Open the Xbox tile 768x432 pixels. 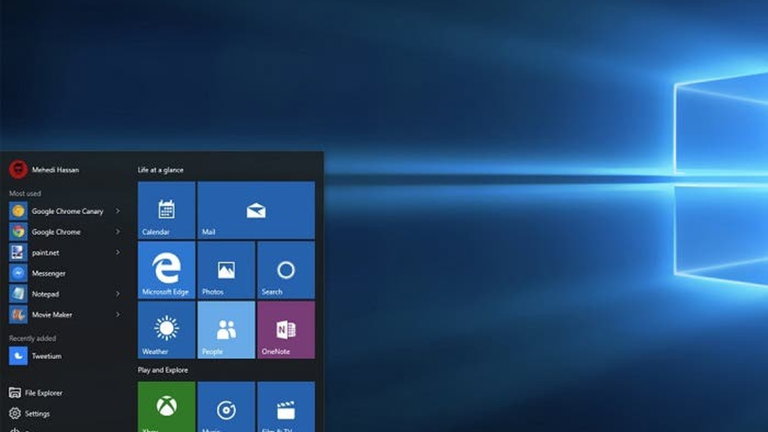166,407
